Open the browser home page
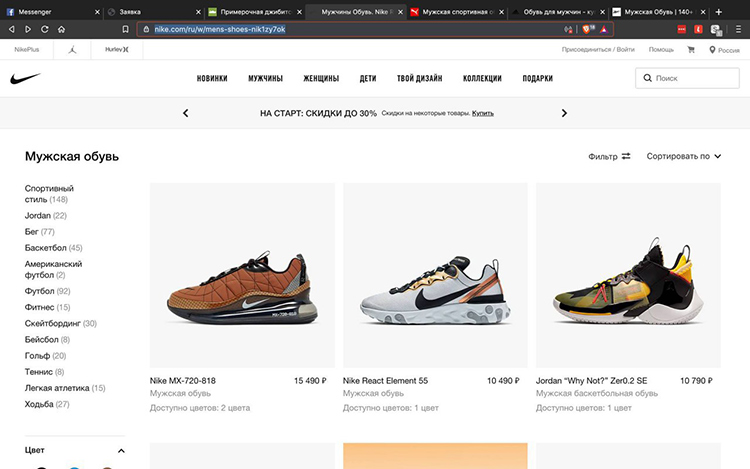 pos(61,29)
